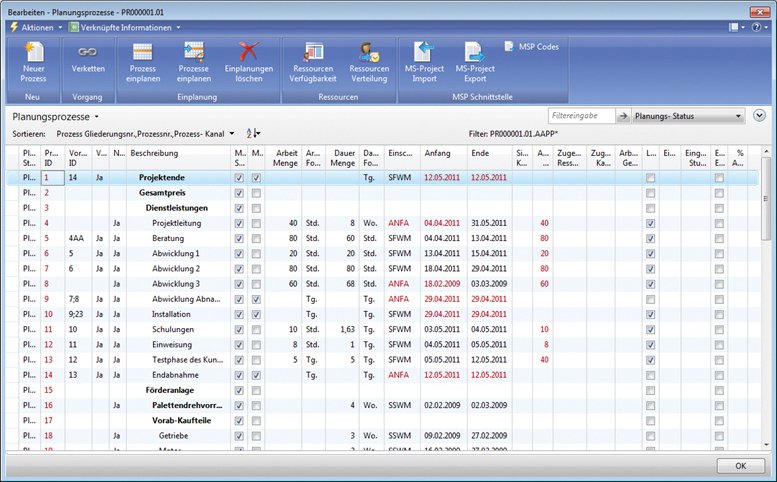This screenshot has width=777, height=482.
Task: Click predecessor ID 4AA cell
Action: point(78,238)
